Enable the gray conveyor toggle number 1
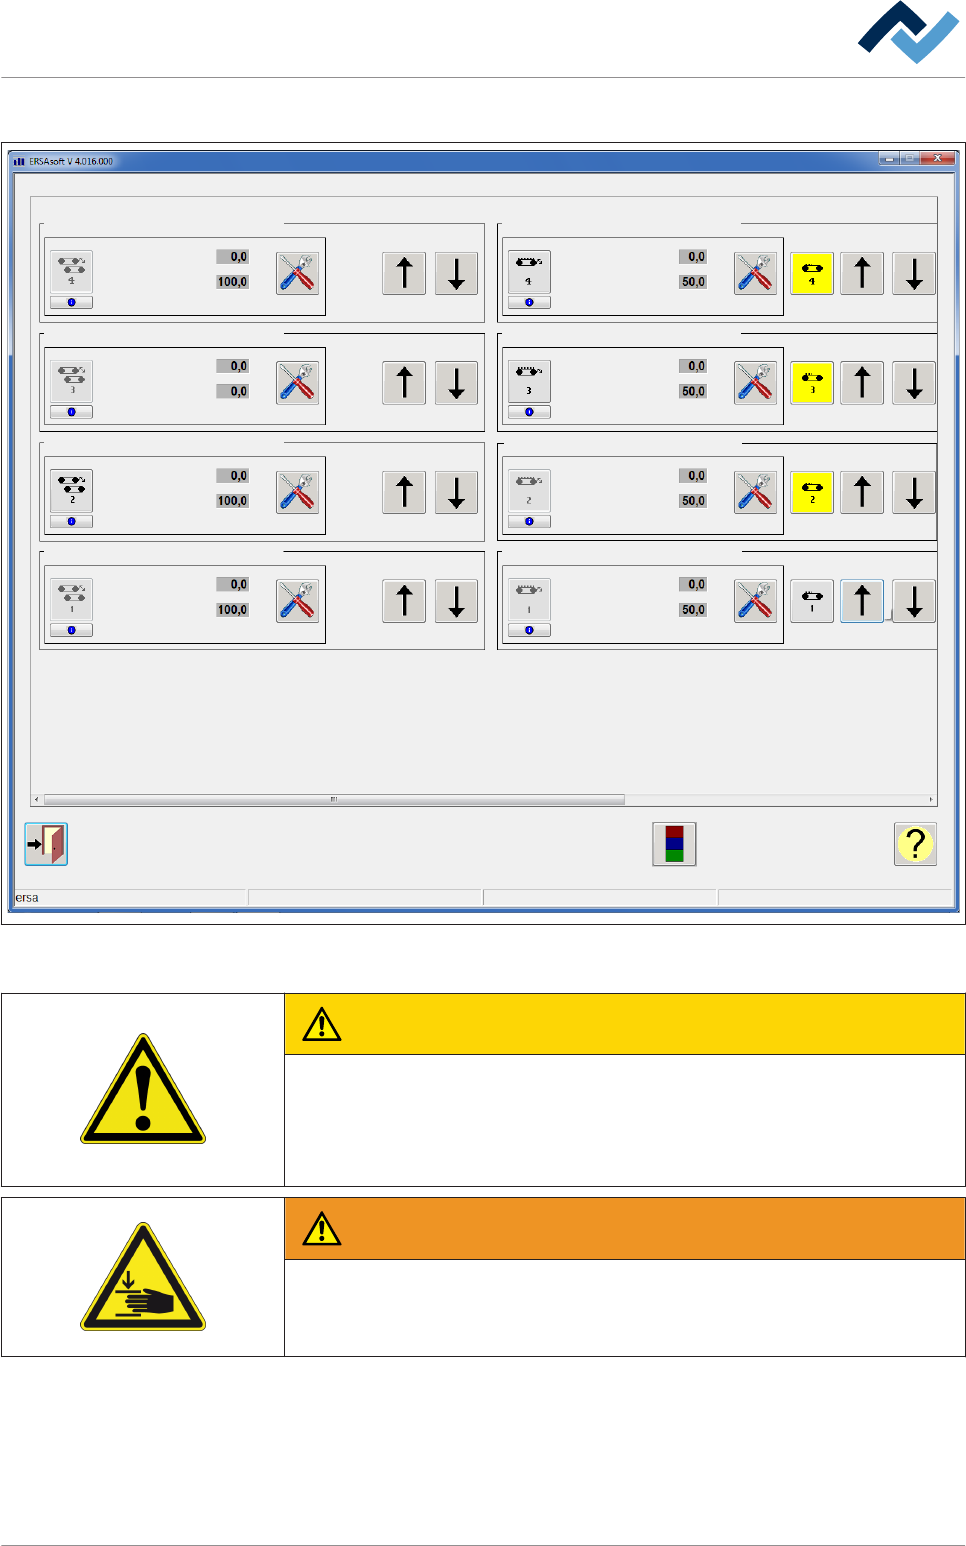Image resolution: width=966 pixels, height=1546 pixels. [812, 601]
